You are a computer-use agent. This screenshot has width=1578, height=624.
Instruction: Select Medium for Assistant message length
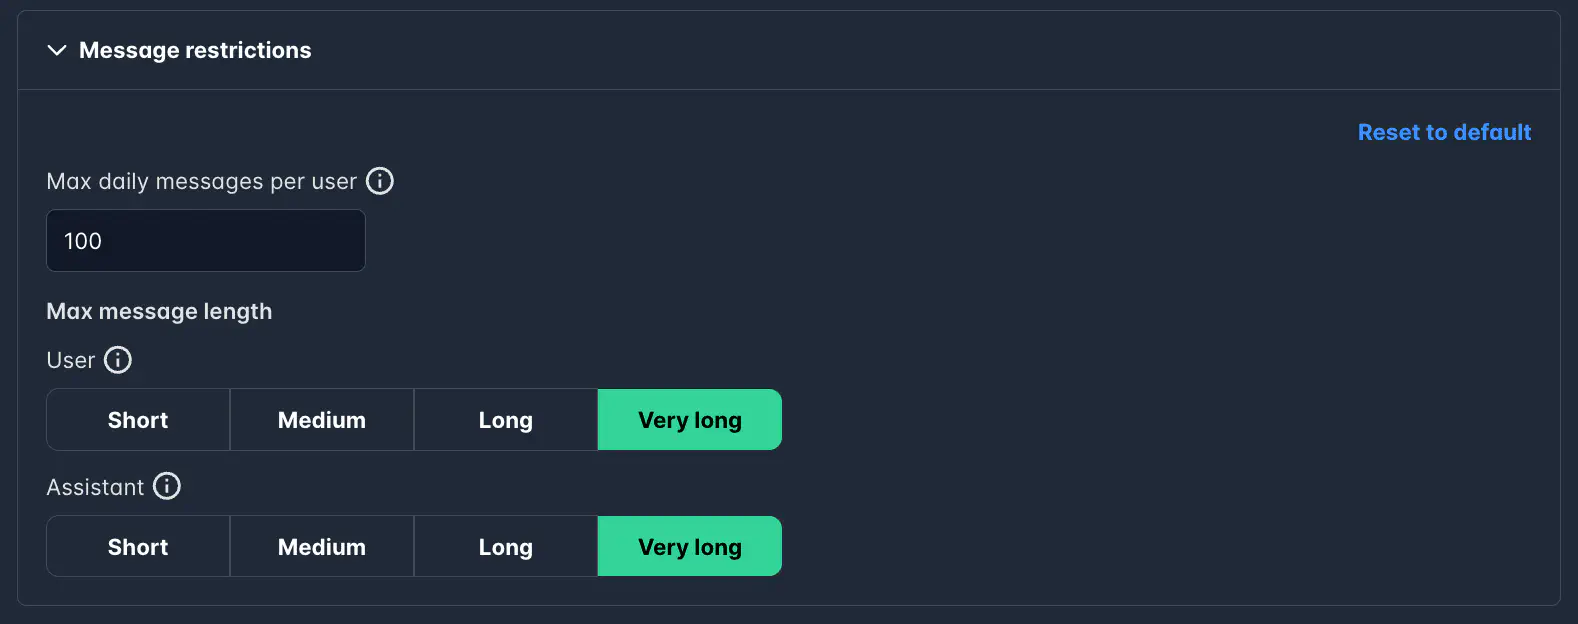pyautogui.click(x=322, y=547)
